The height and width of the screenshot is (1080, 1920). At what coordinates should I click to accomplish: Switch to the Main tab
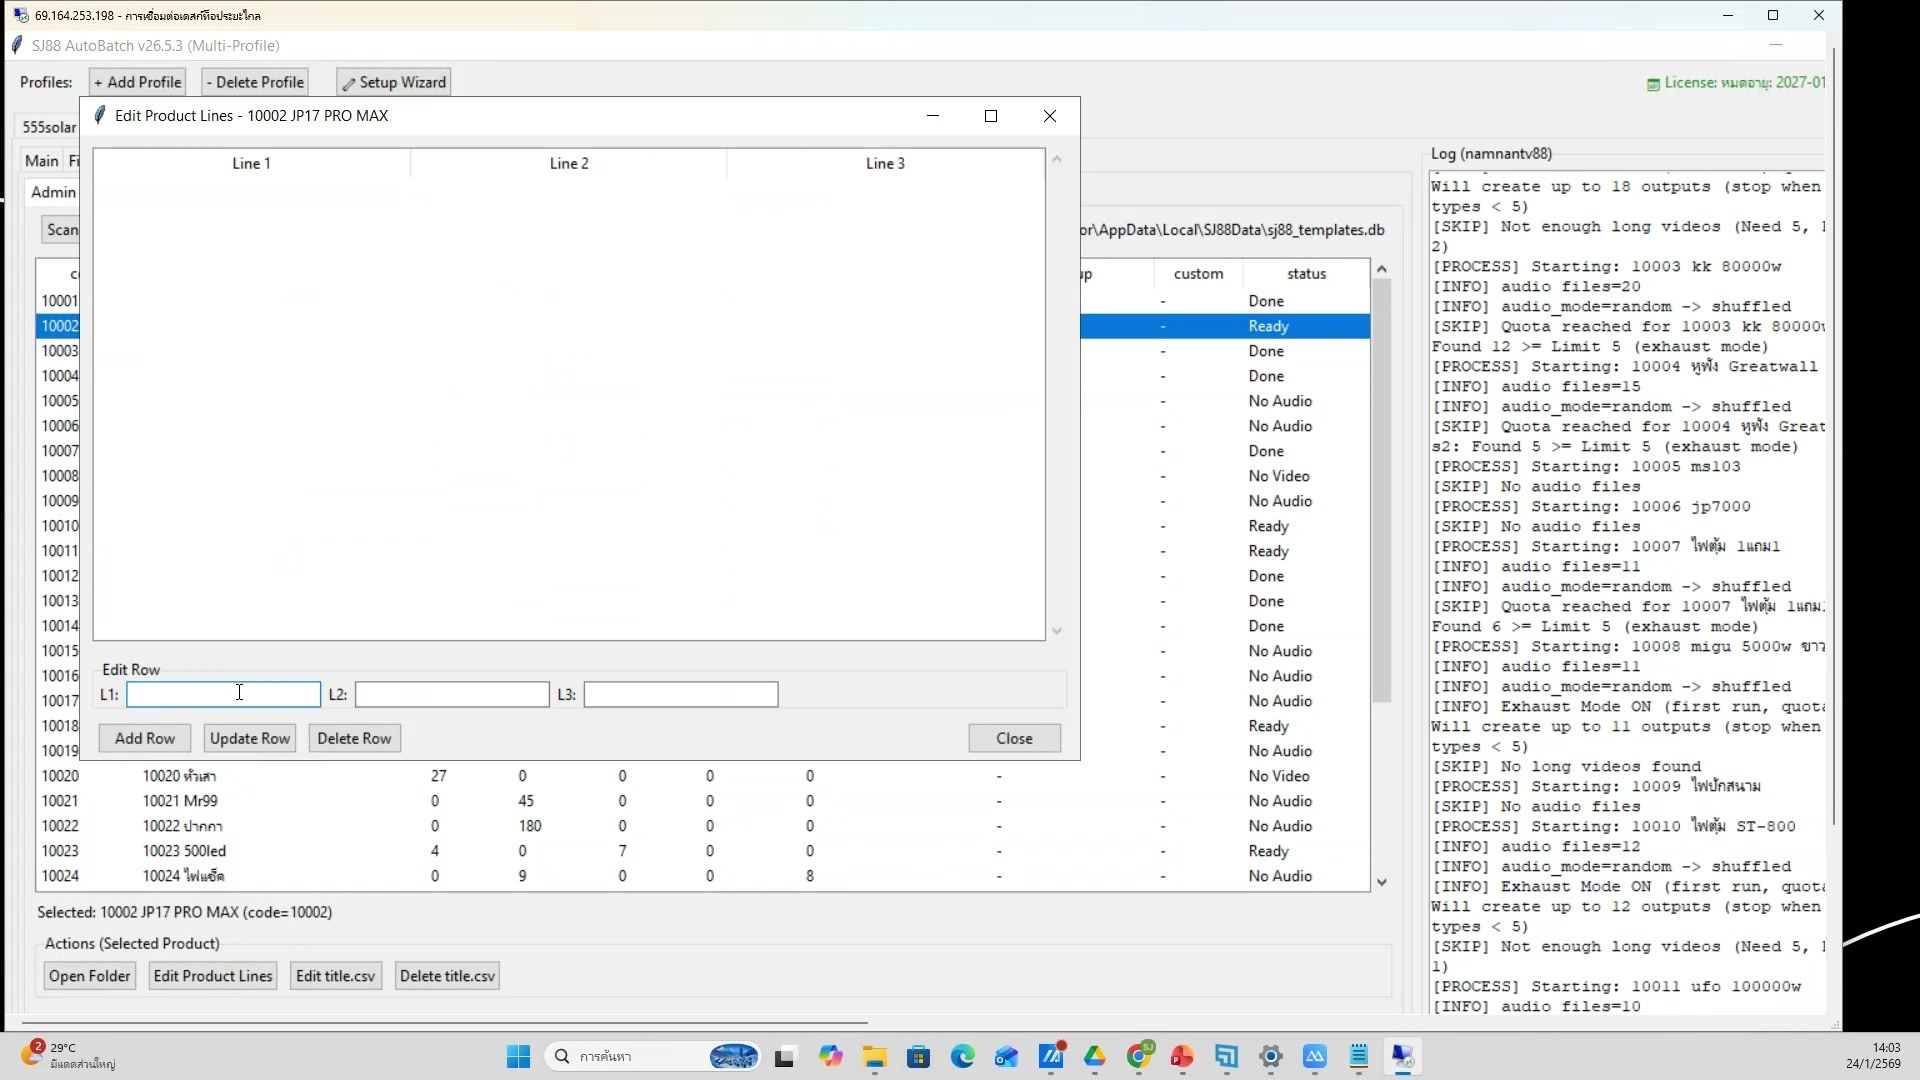42,160
